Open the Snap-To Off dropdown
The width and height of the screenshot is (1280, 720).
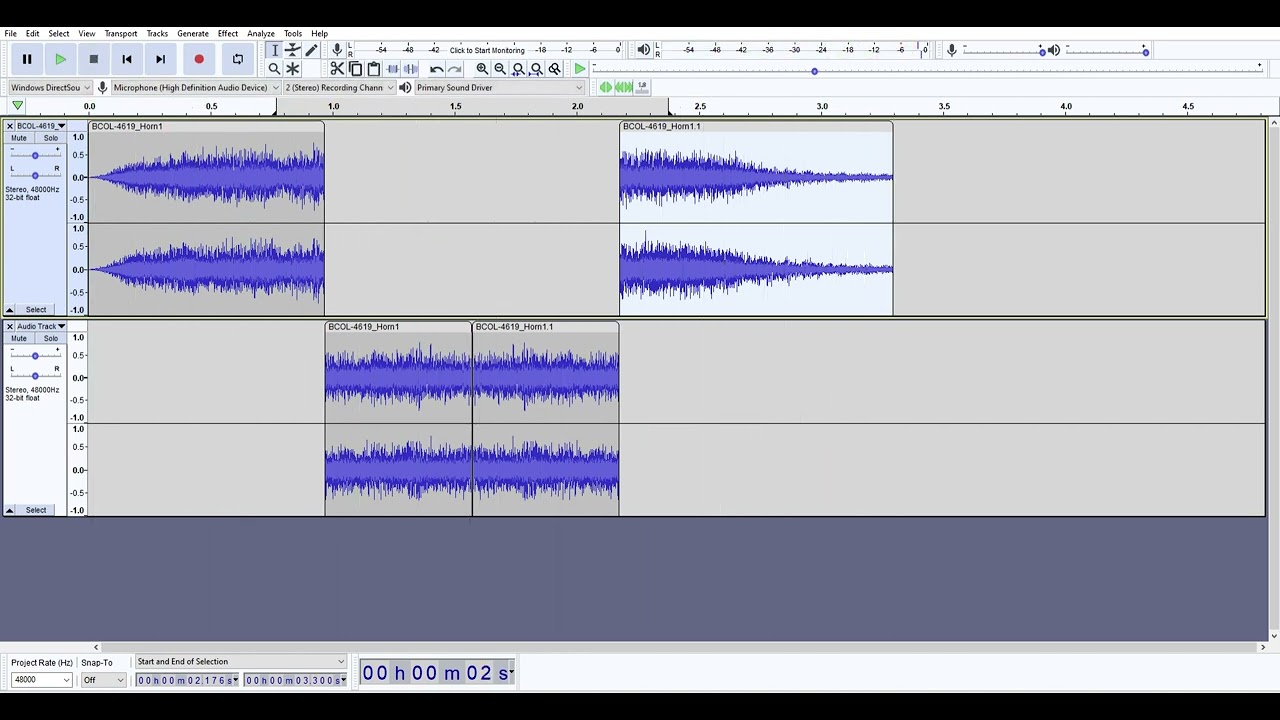click(103, 680)
